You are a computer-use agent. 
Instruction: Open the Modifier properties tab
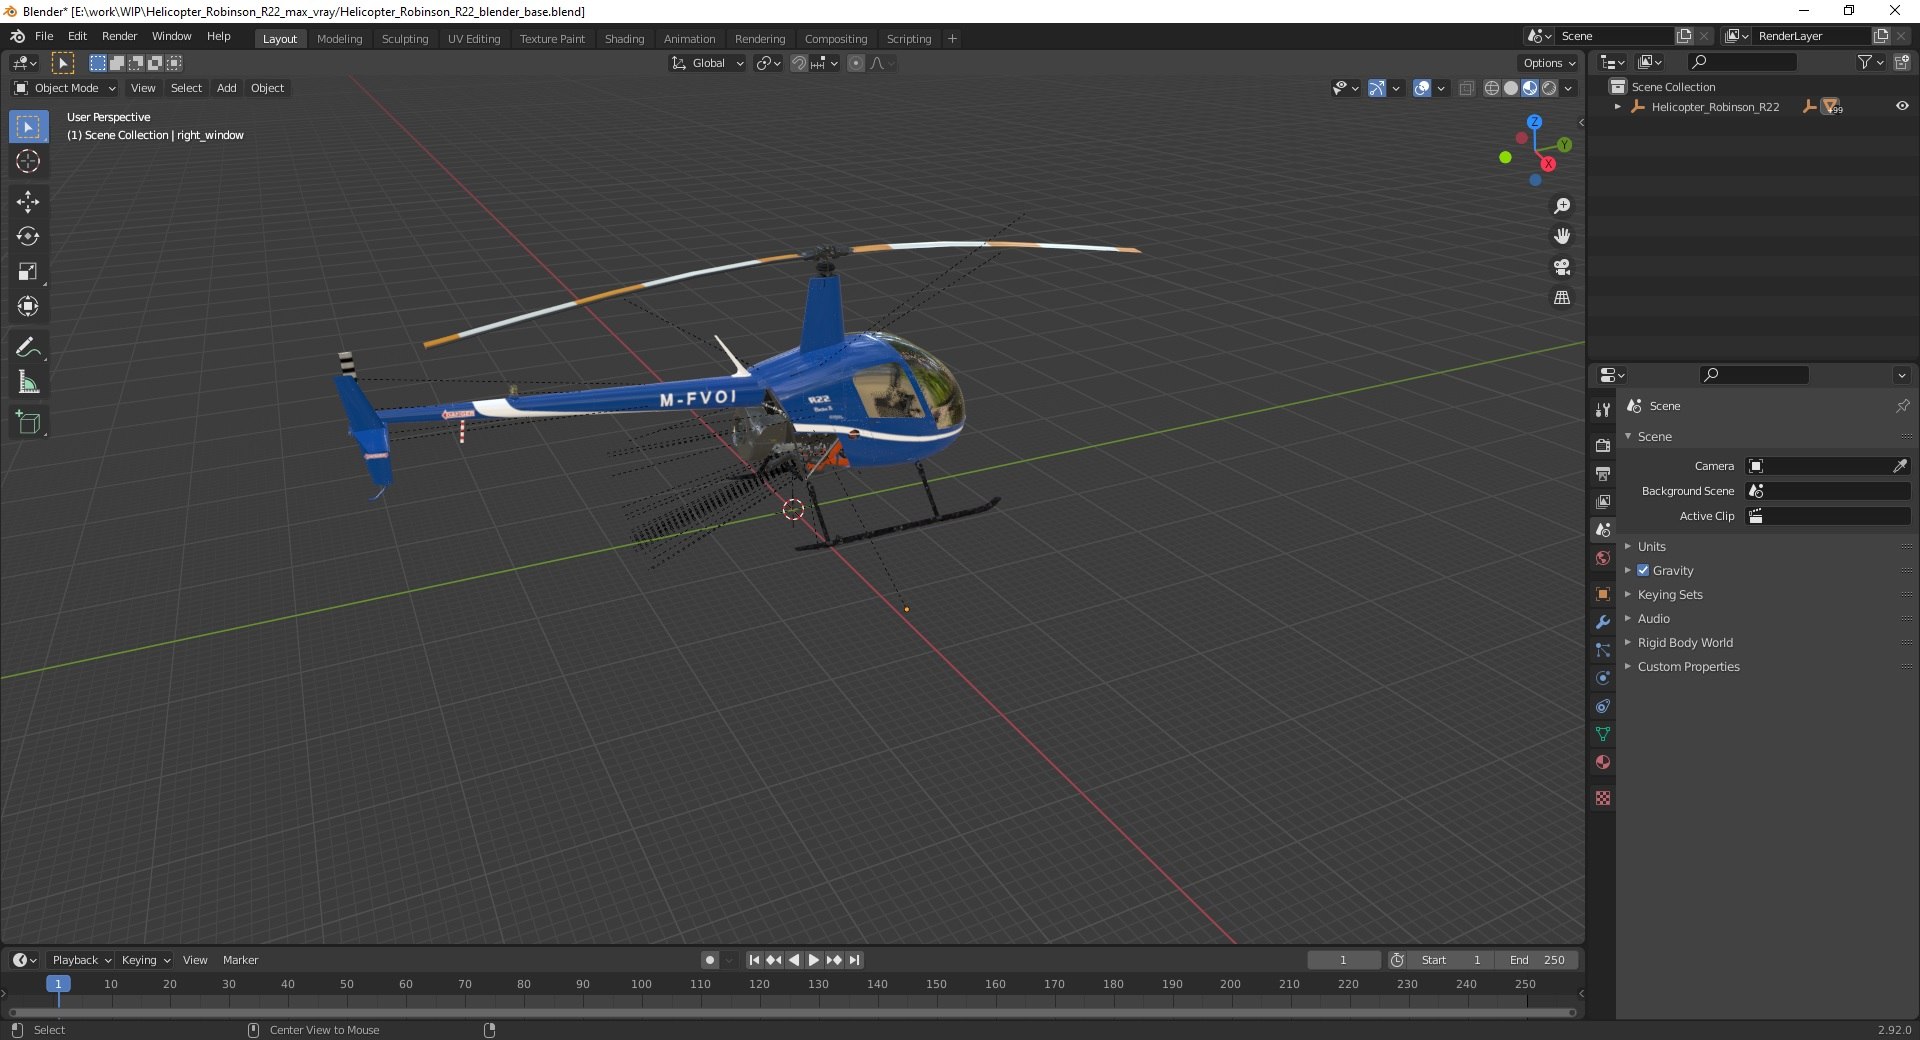1603,622
